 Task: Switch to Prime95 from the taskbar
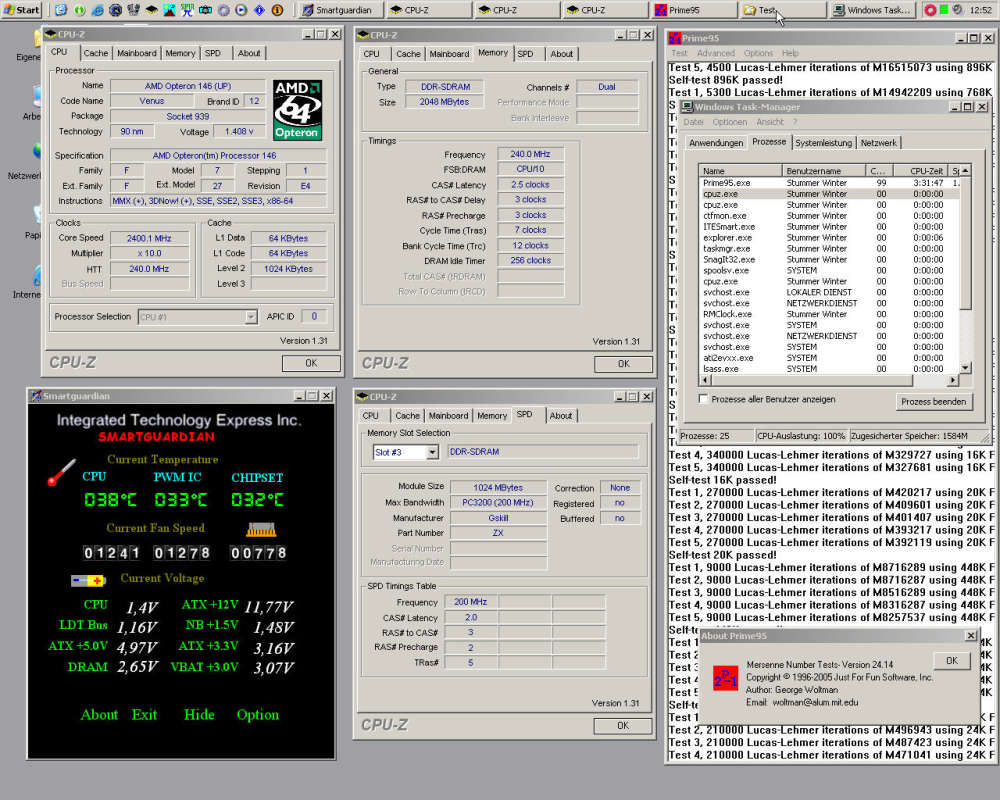tap(688, 10)
